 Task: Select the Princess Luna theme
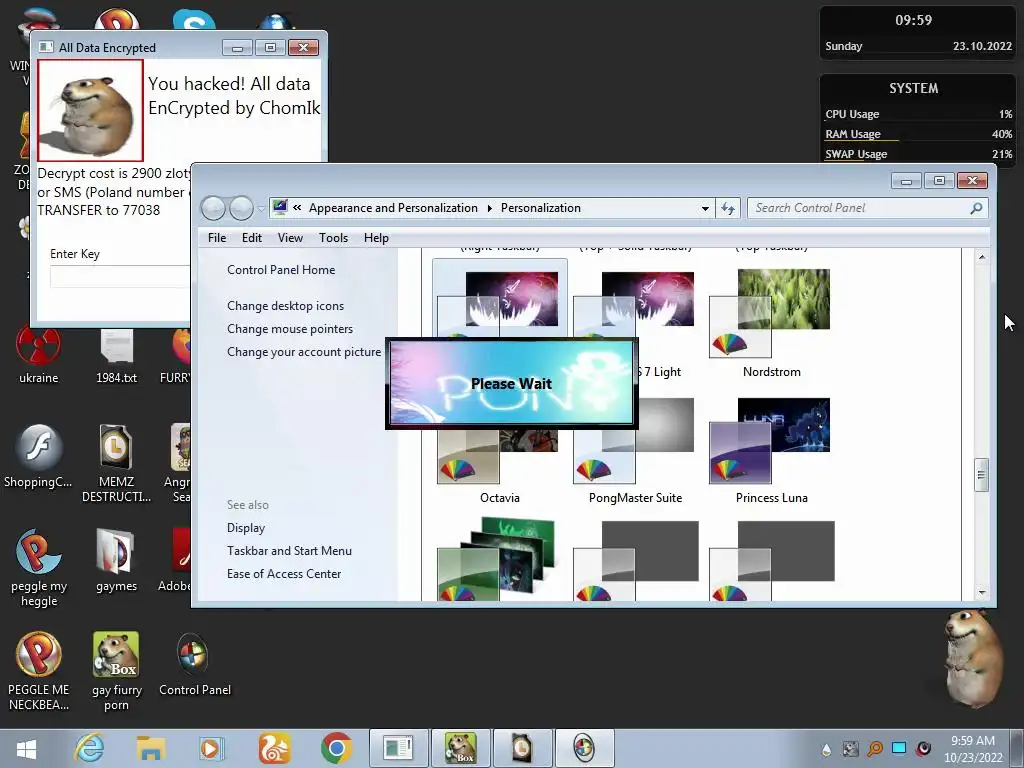coord(771,450)
